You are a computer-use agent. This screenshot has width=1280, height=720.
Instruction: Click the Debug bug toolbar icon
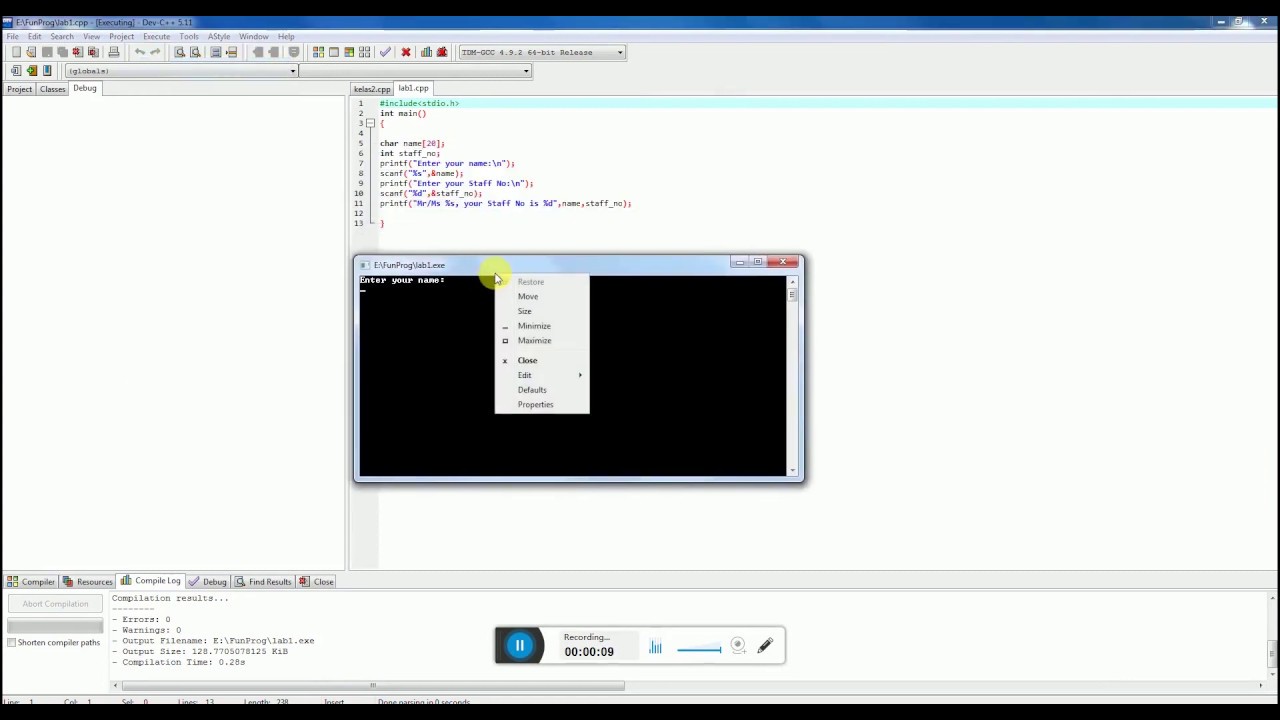[x=442, y=52]
